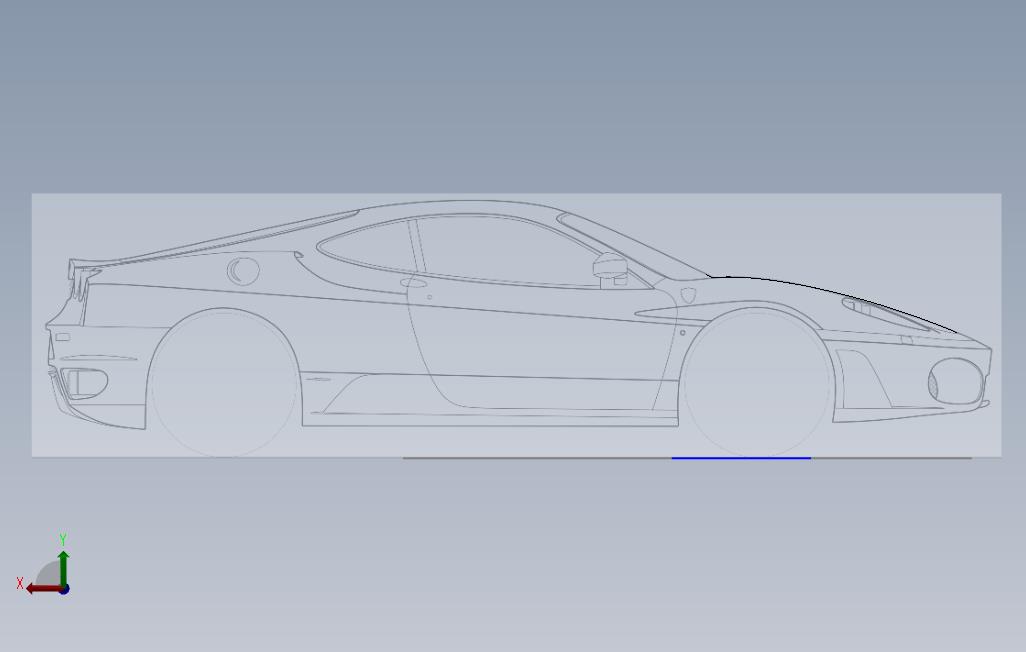Viewport: 1026px width, 652px height.
Task: Select the gray sketch line right of the blue segment
Action: 891,458
